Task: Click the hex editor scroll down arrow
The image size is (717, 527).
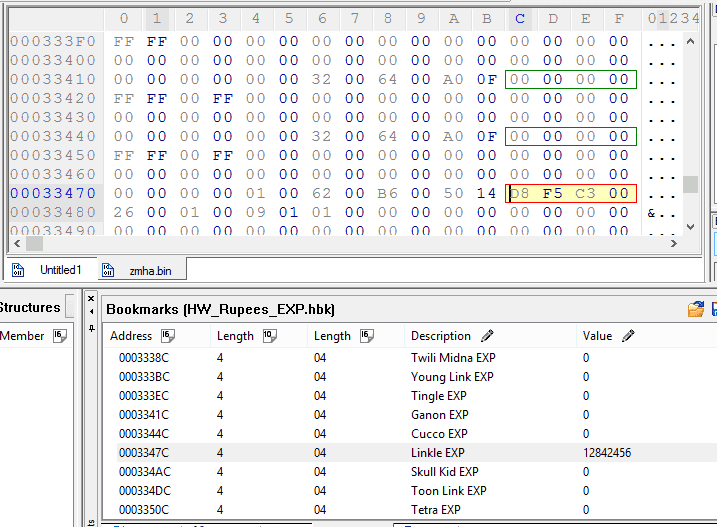Action: tap(690, 226)
